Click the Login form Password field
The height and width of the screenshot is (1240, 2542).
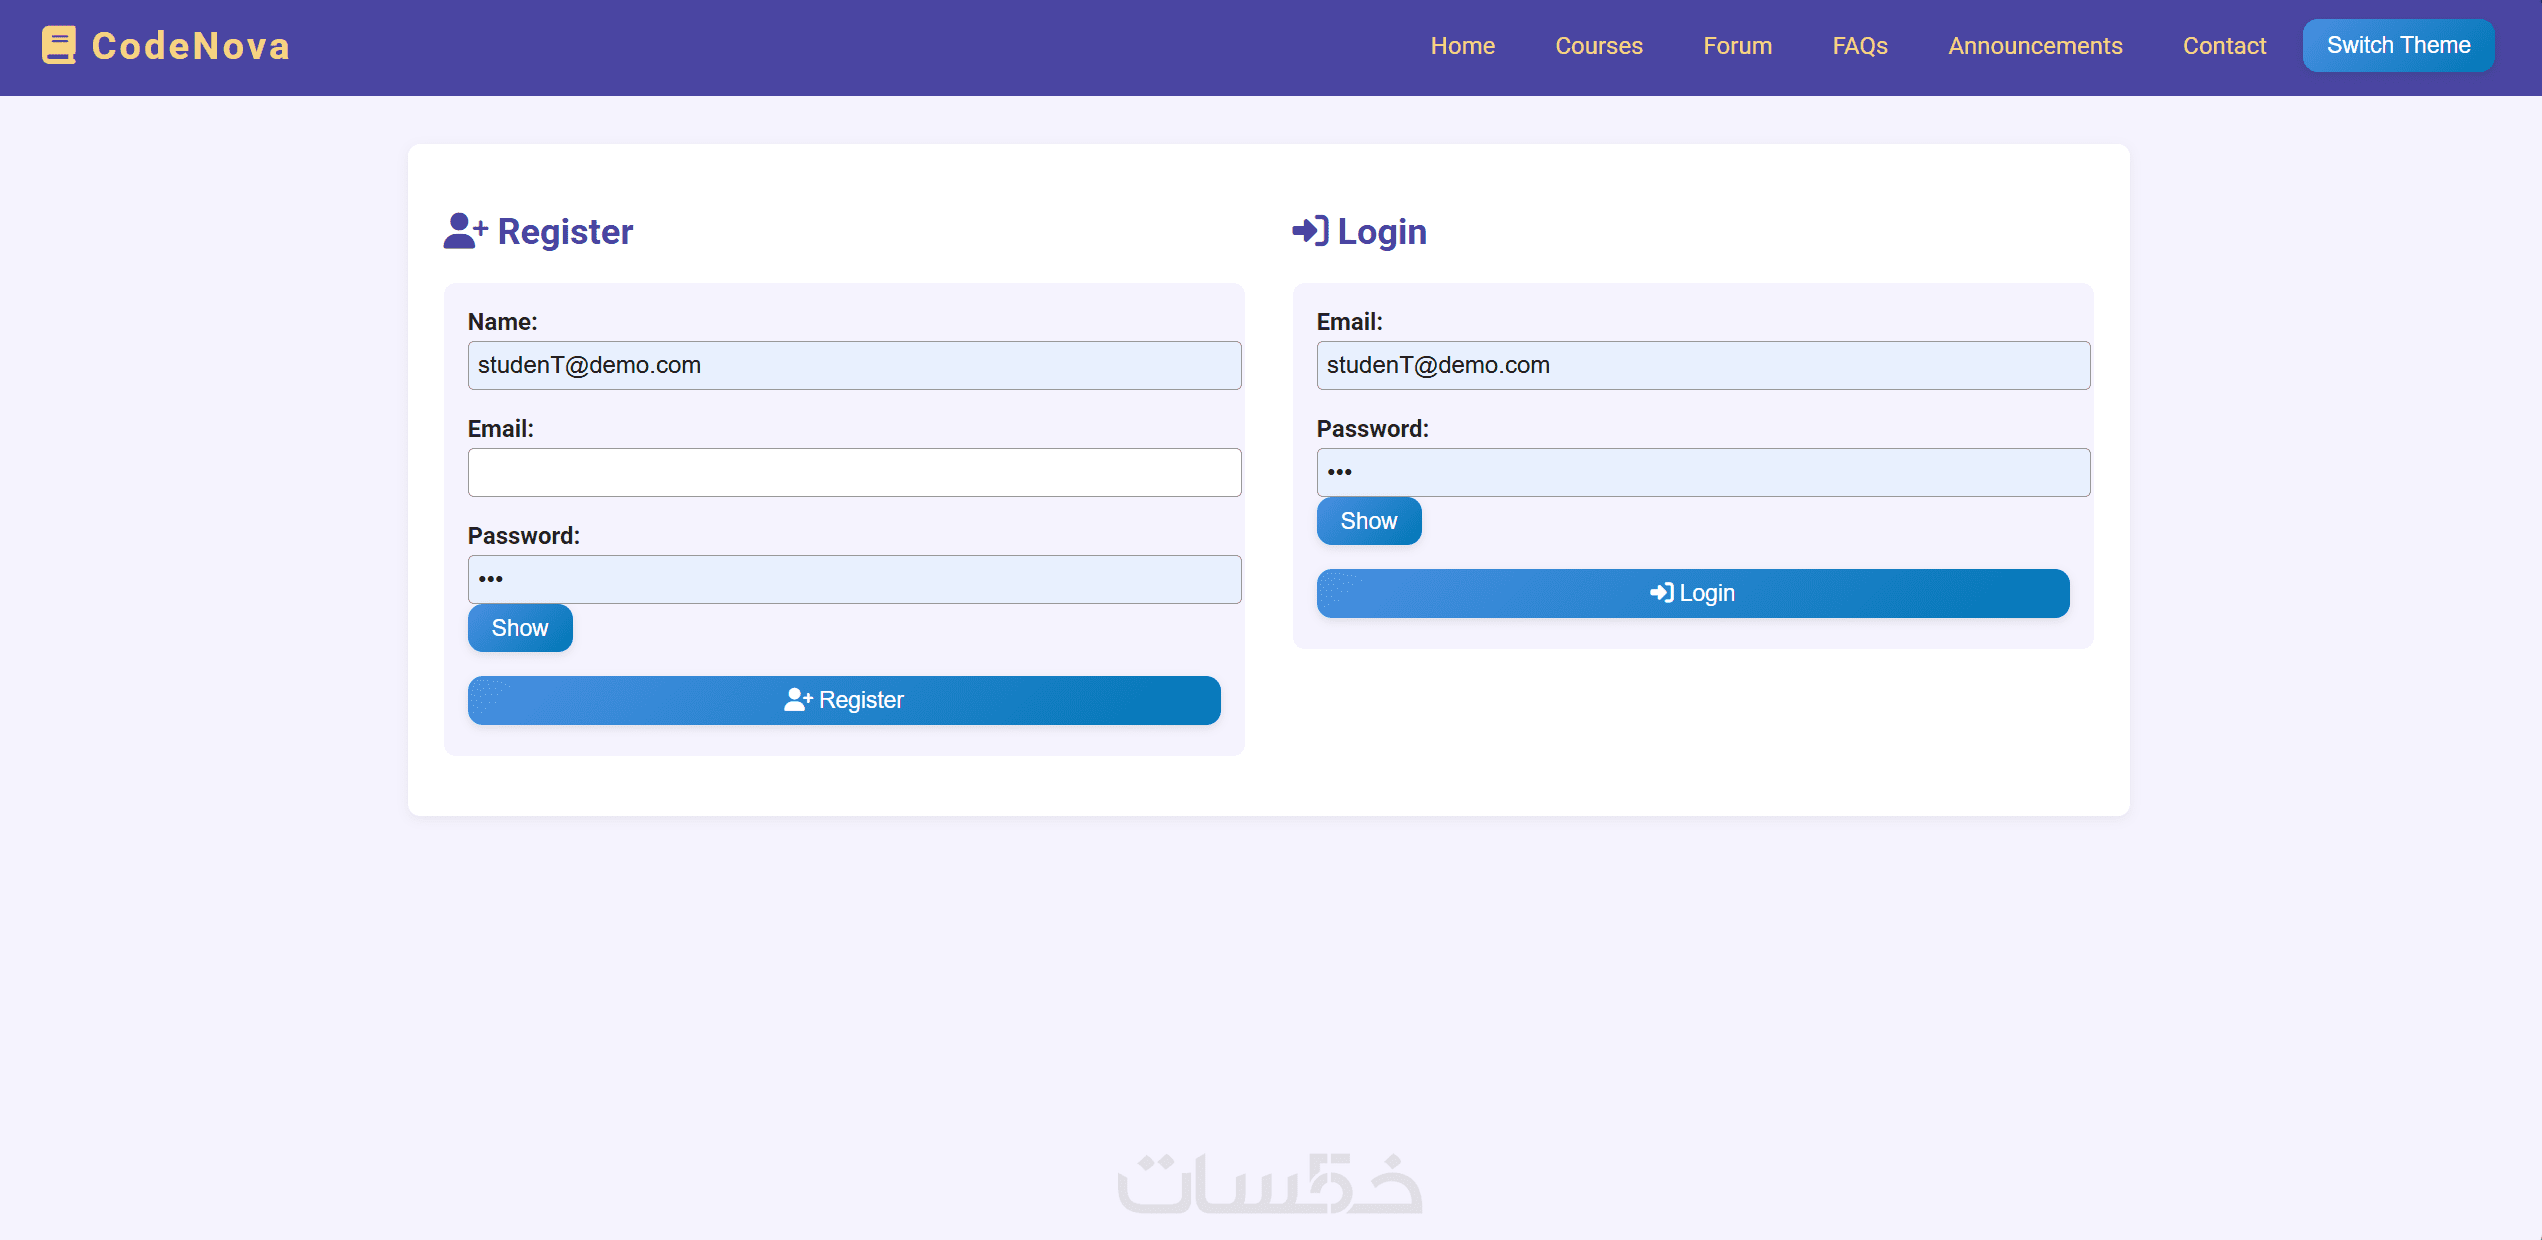tap(1702, 472)
